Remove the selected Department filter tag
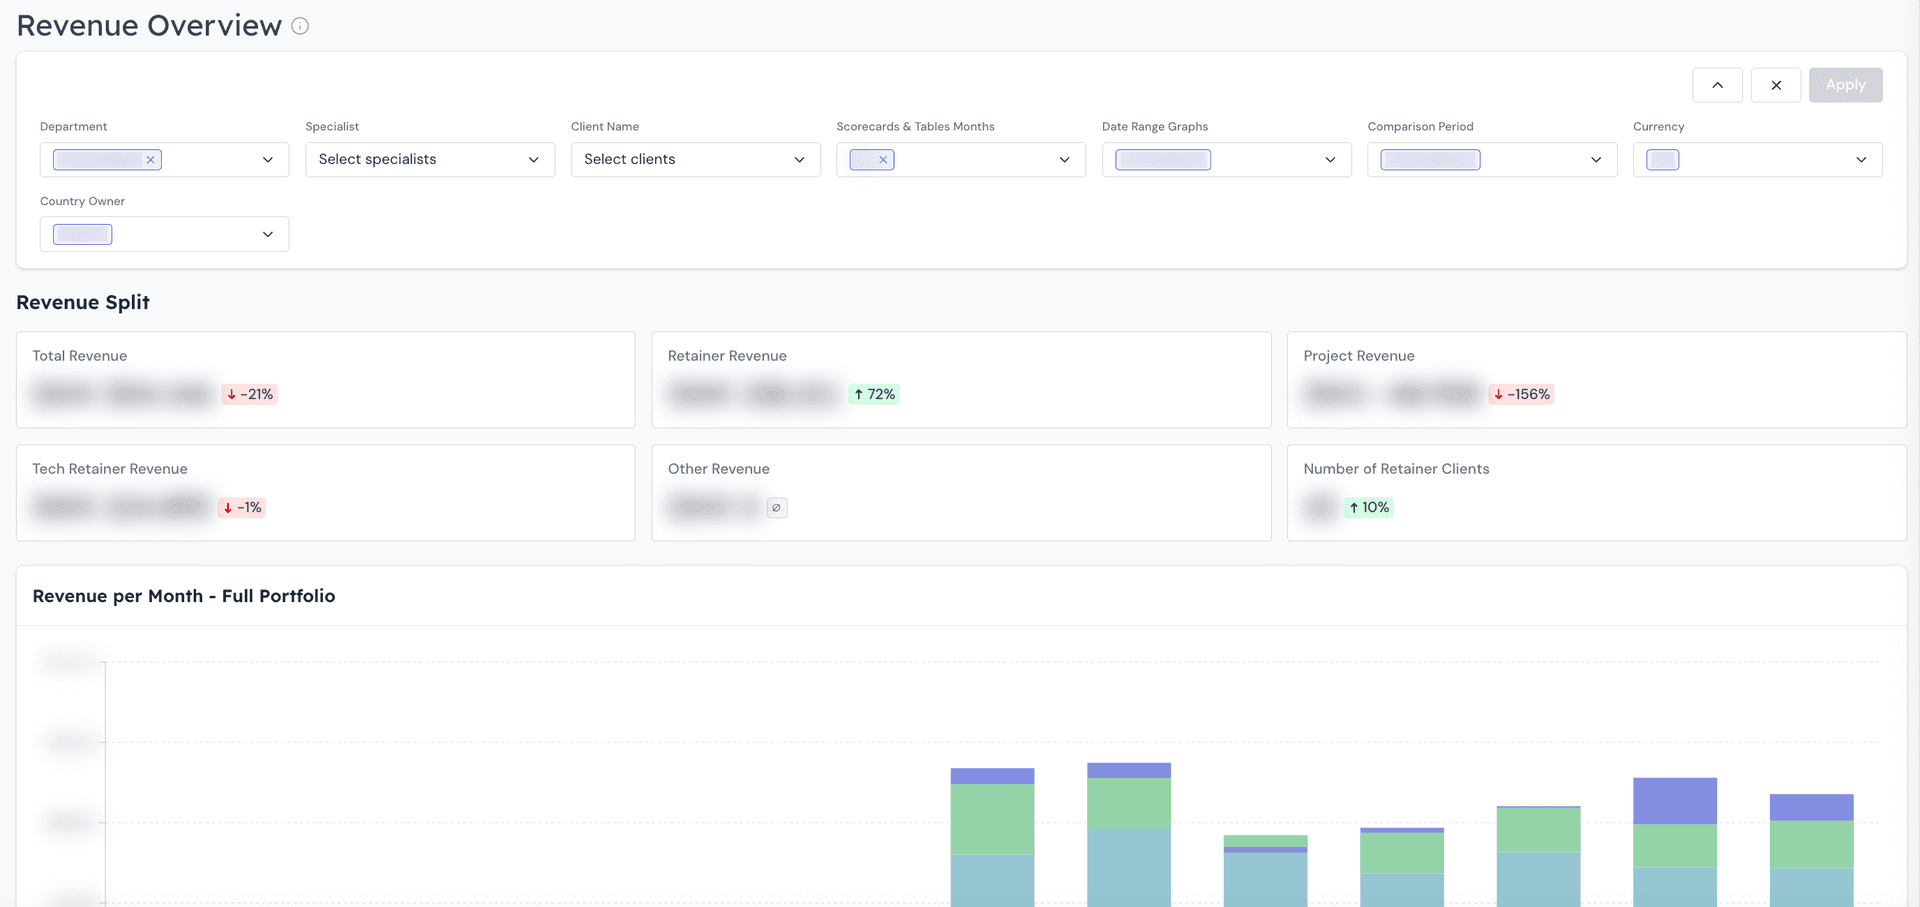This screenshot has width=1920, height=907. pos(151,159)
